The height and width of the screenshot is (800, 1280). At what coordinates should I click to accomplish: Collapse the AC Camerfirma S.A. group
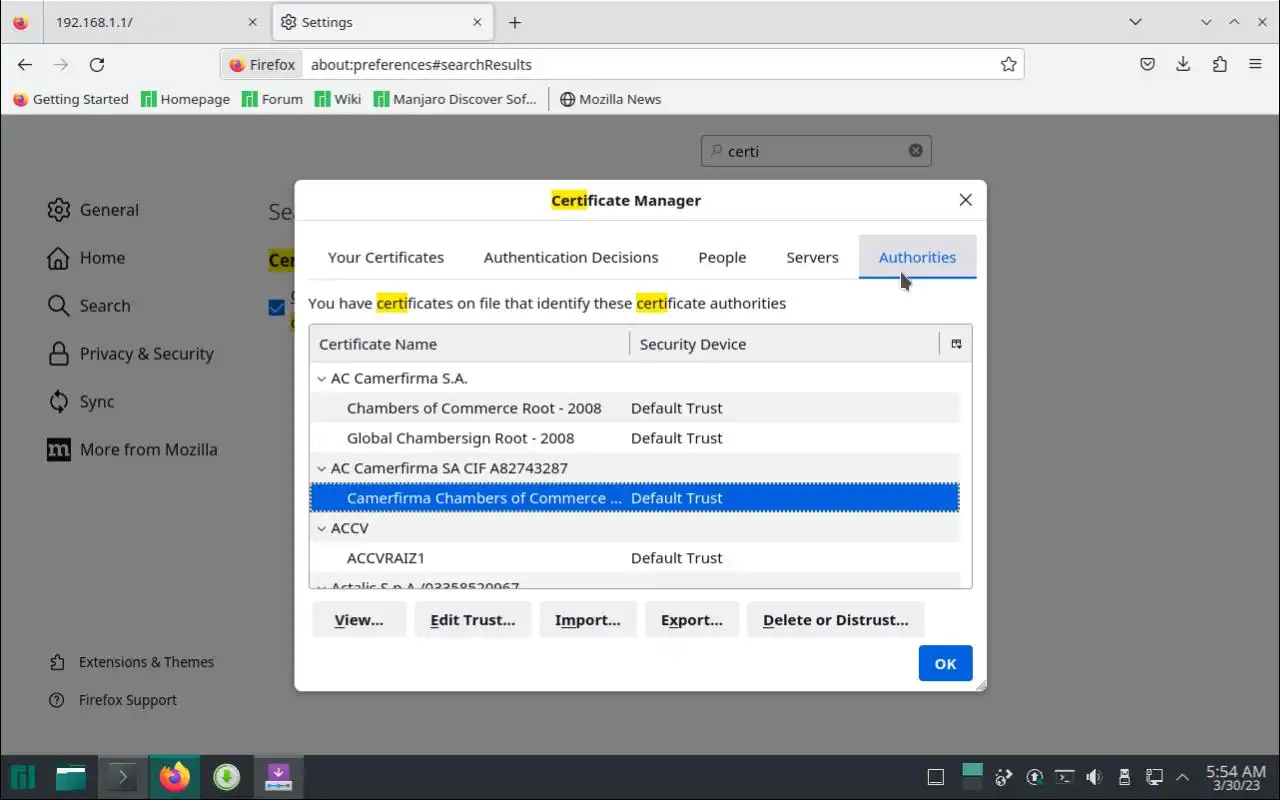[x=321, y=379]
